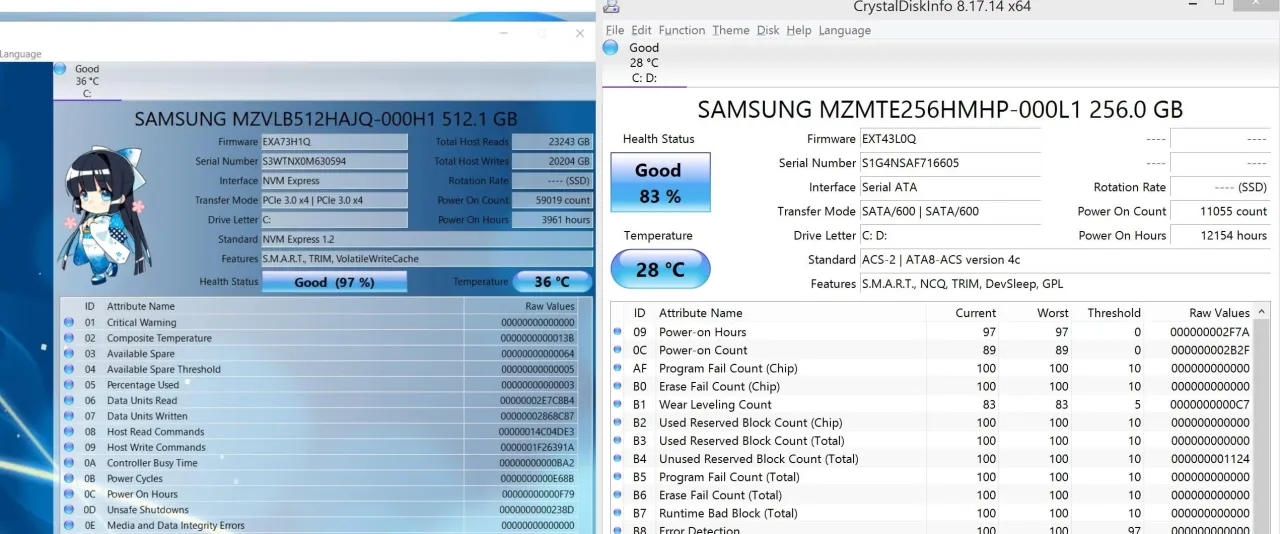Select the Power Cycles attribute name

coord(134,478)
